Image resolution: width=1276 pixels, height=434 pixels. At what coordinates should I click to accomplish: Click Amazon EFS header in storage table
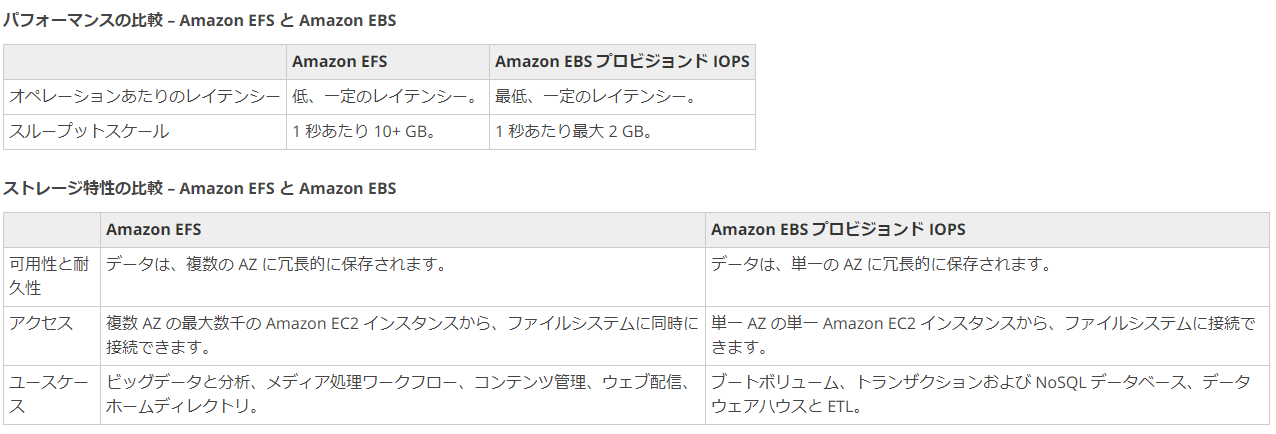tap(153, 230)
